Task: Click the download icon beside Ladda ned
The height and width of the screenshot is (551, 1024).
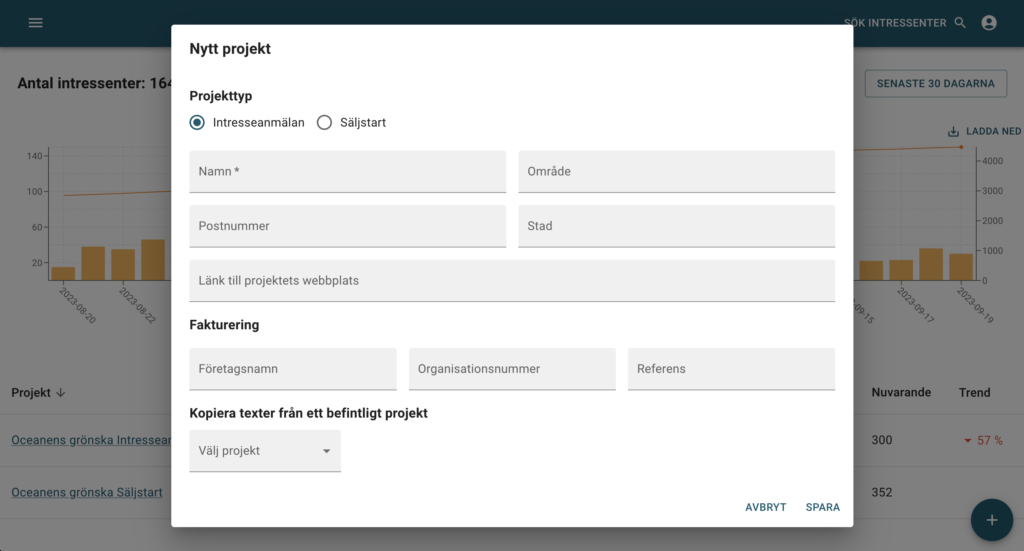Action: (953, 132)
